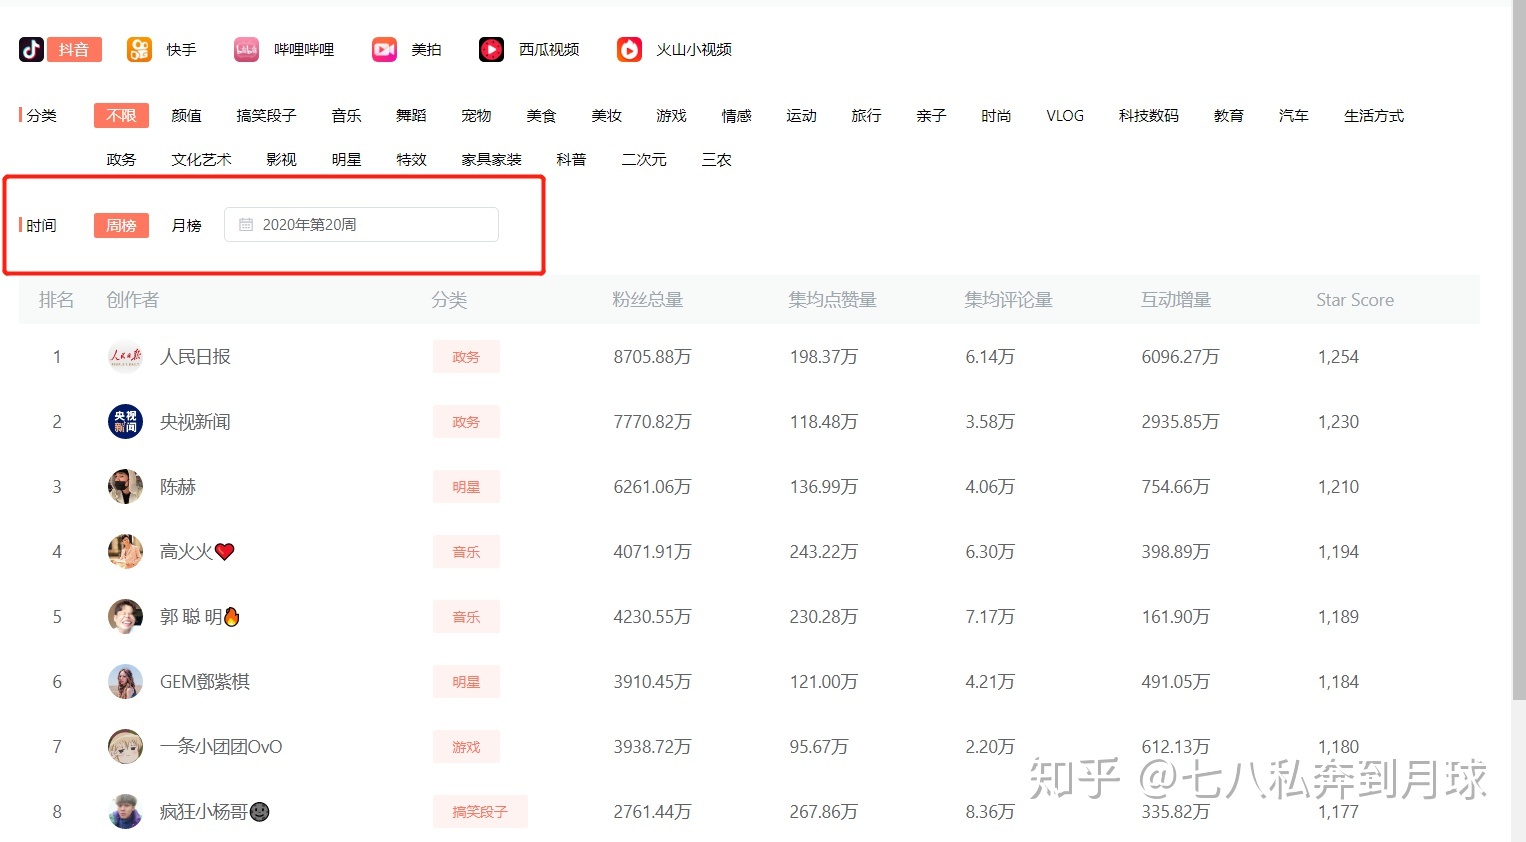1526x842 pixels.
Task: Open the Huoshan (火山小视频) icon
Action: [x=629, y=49]
